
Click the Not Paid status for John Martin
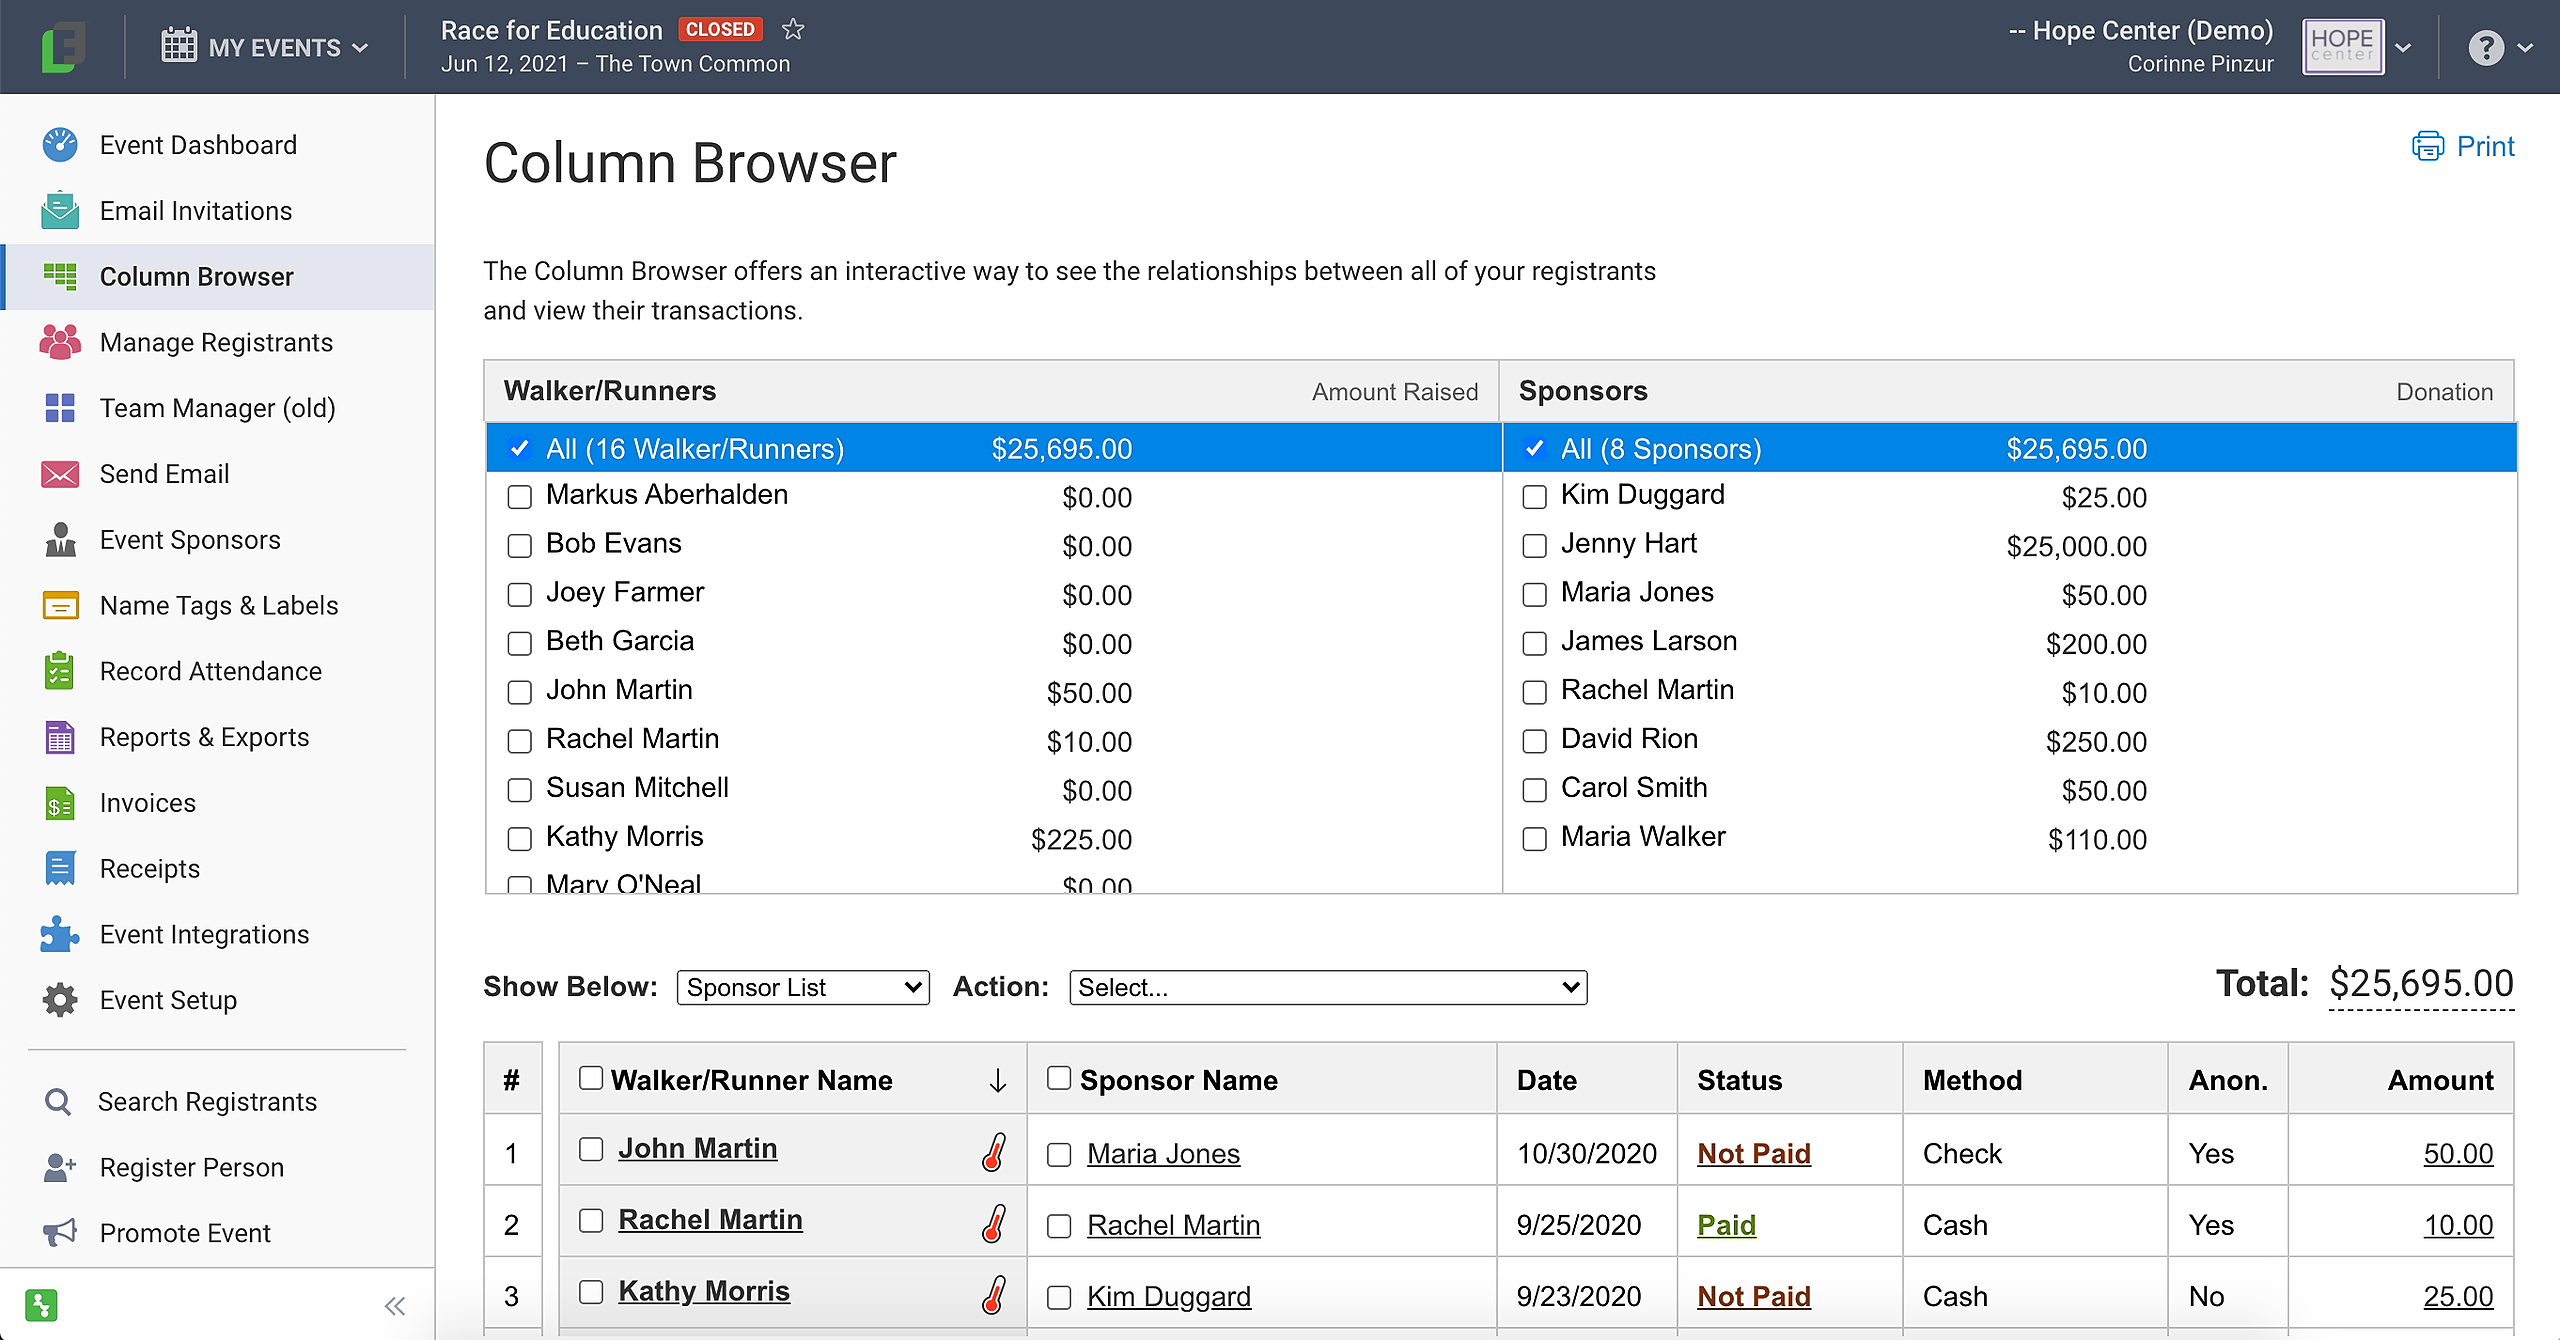coord(1753,1153)
